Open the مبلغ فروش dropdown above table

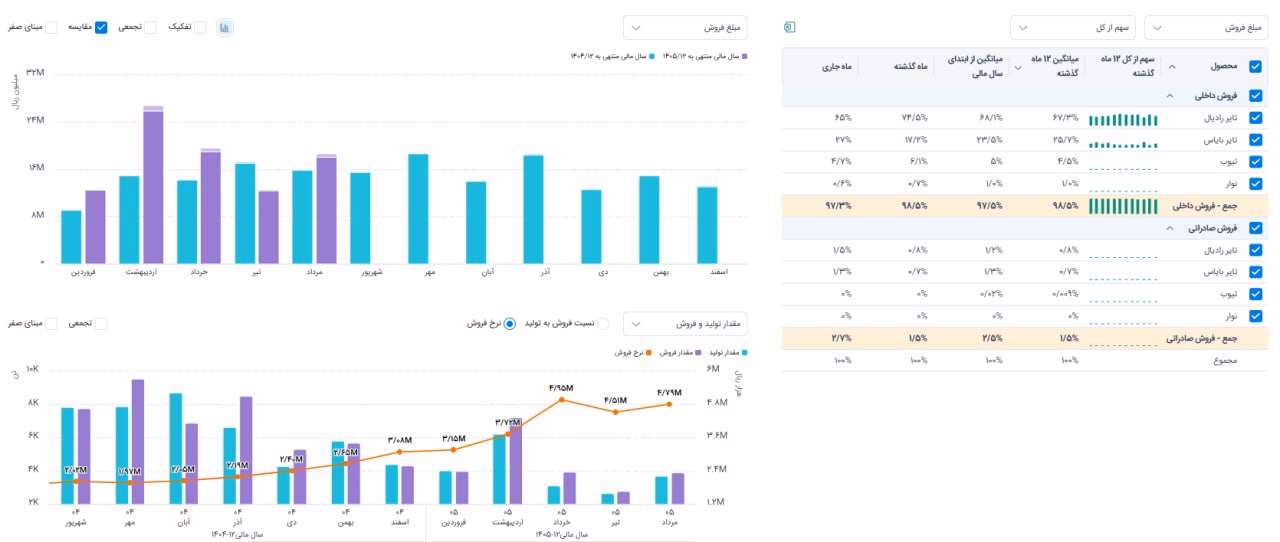coord(1204,27)
